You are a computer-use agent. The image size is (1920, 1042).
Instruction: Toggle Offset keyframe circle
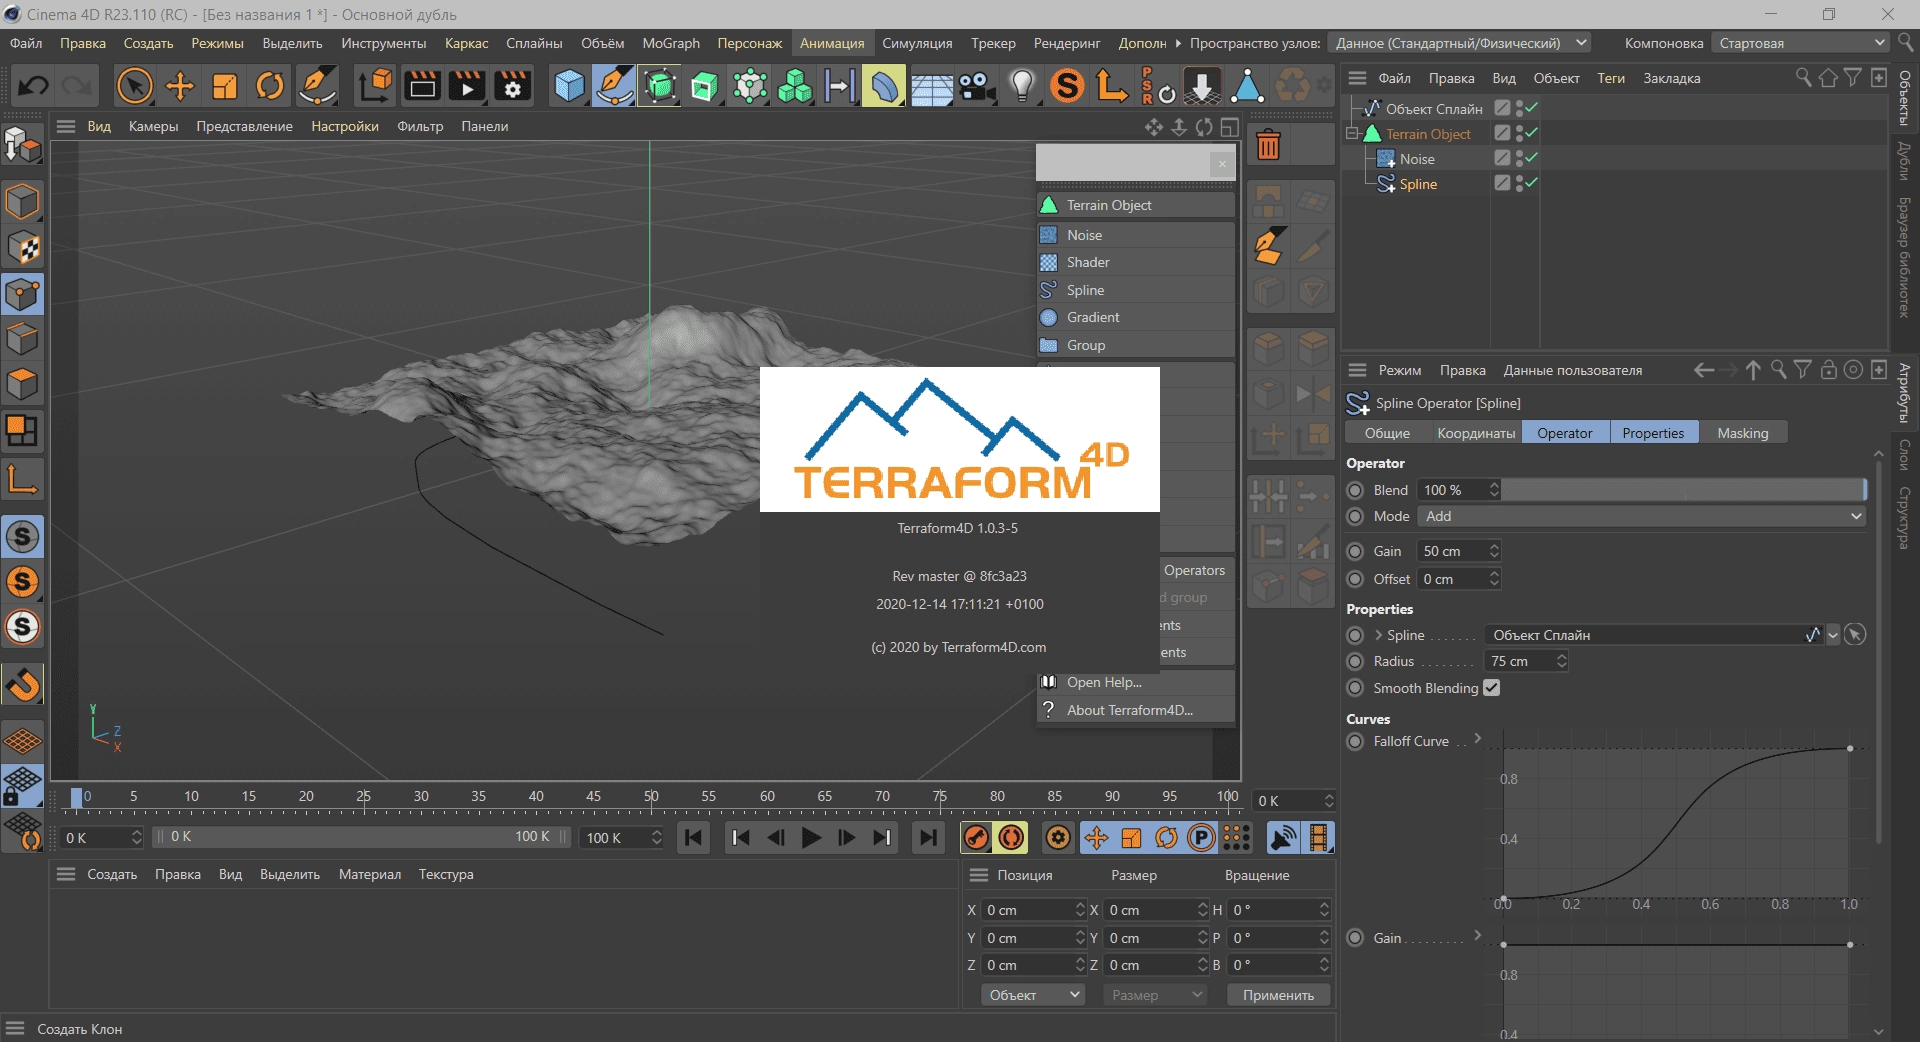1355,579
